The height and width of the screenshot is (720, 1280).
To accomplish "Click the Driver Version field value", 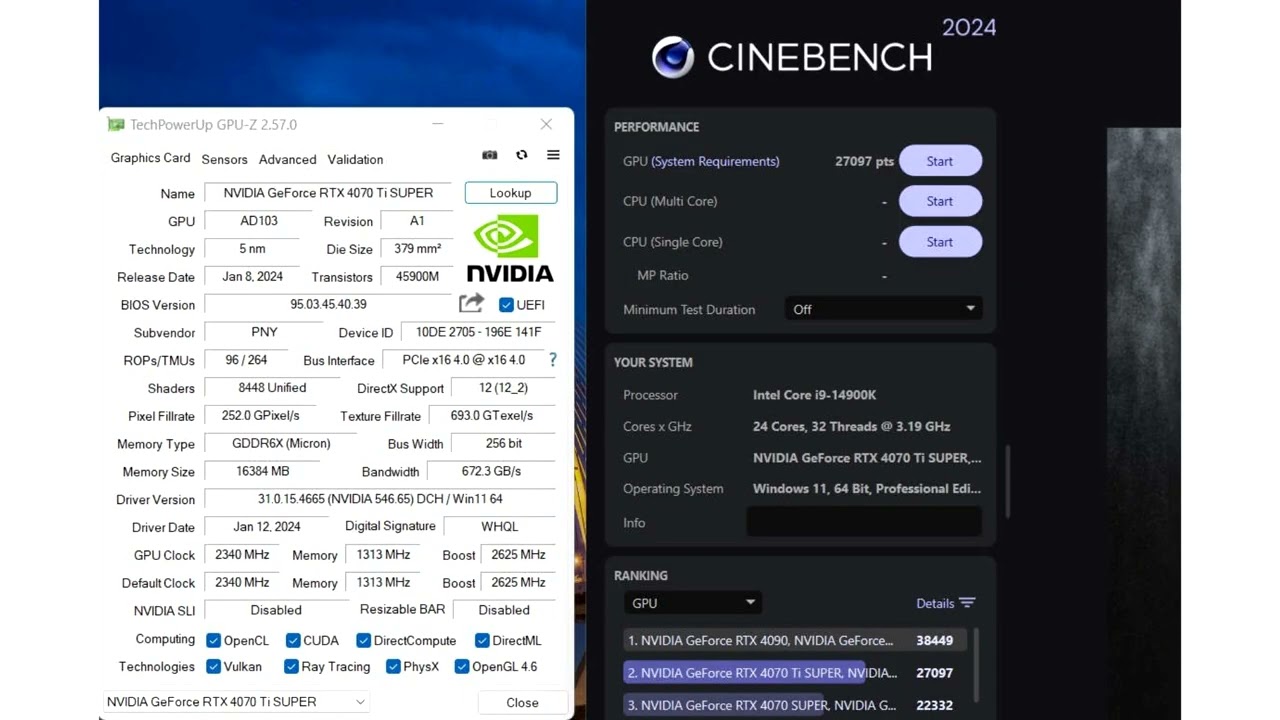I will 380,498.
